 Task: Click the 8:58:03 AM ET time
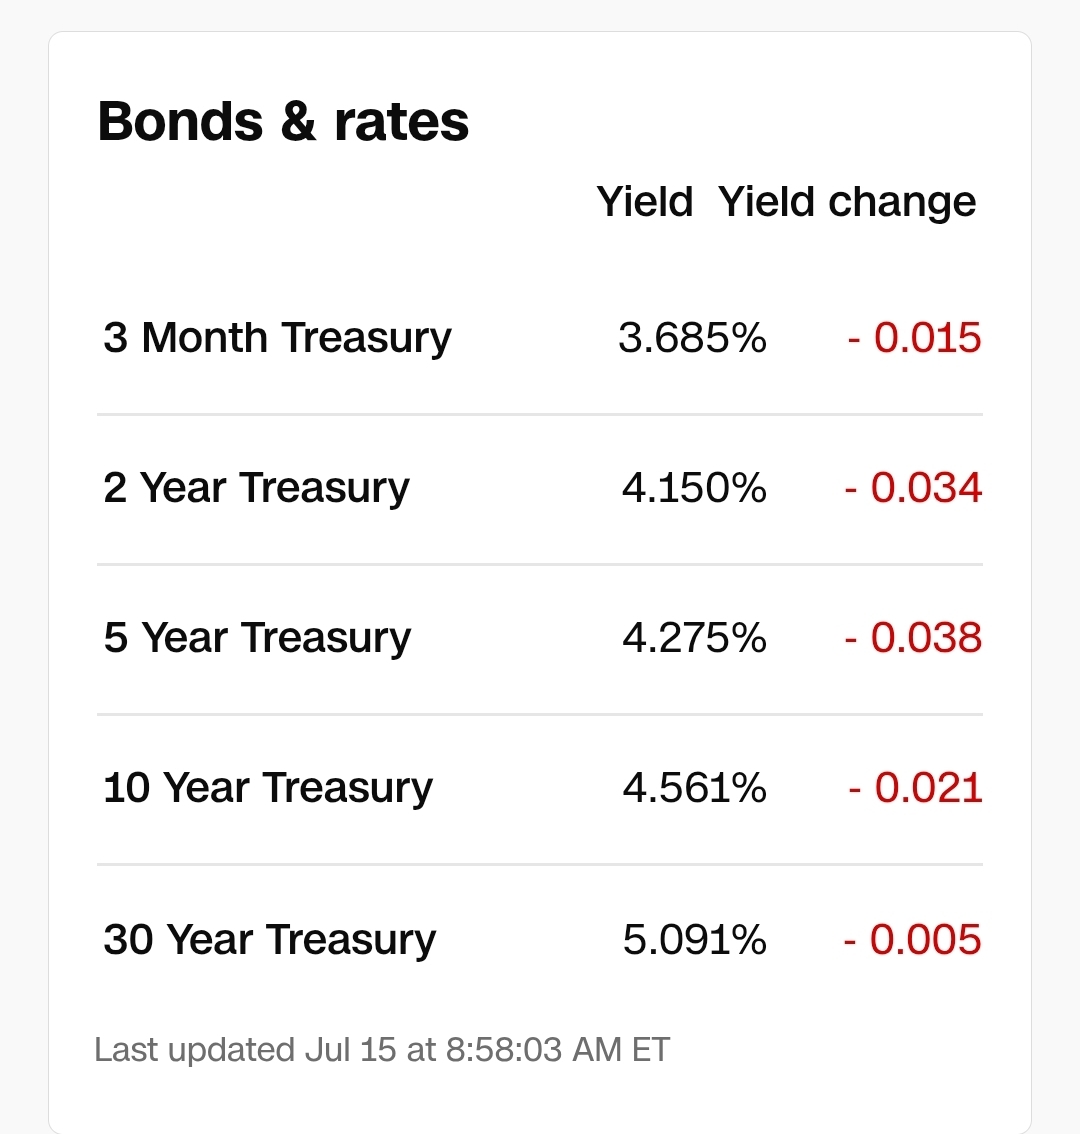coord(558,1050)
